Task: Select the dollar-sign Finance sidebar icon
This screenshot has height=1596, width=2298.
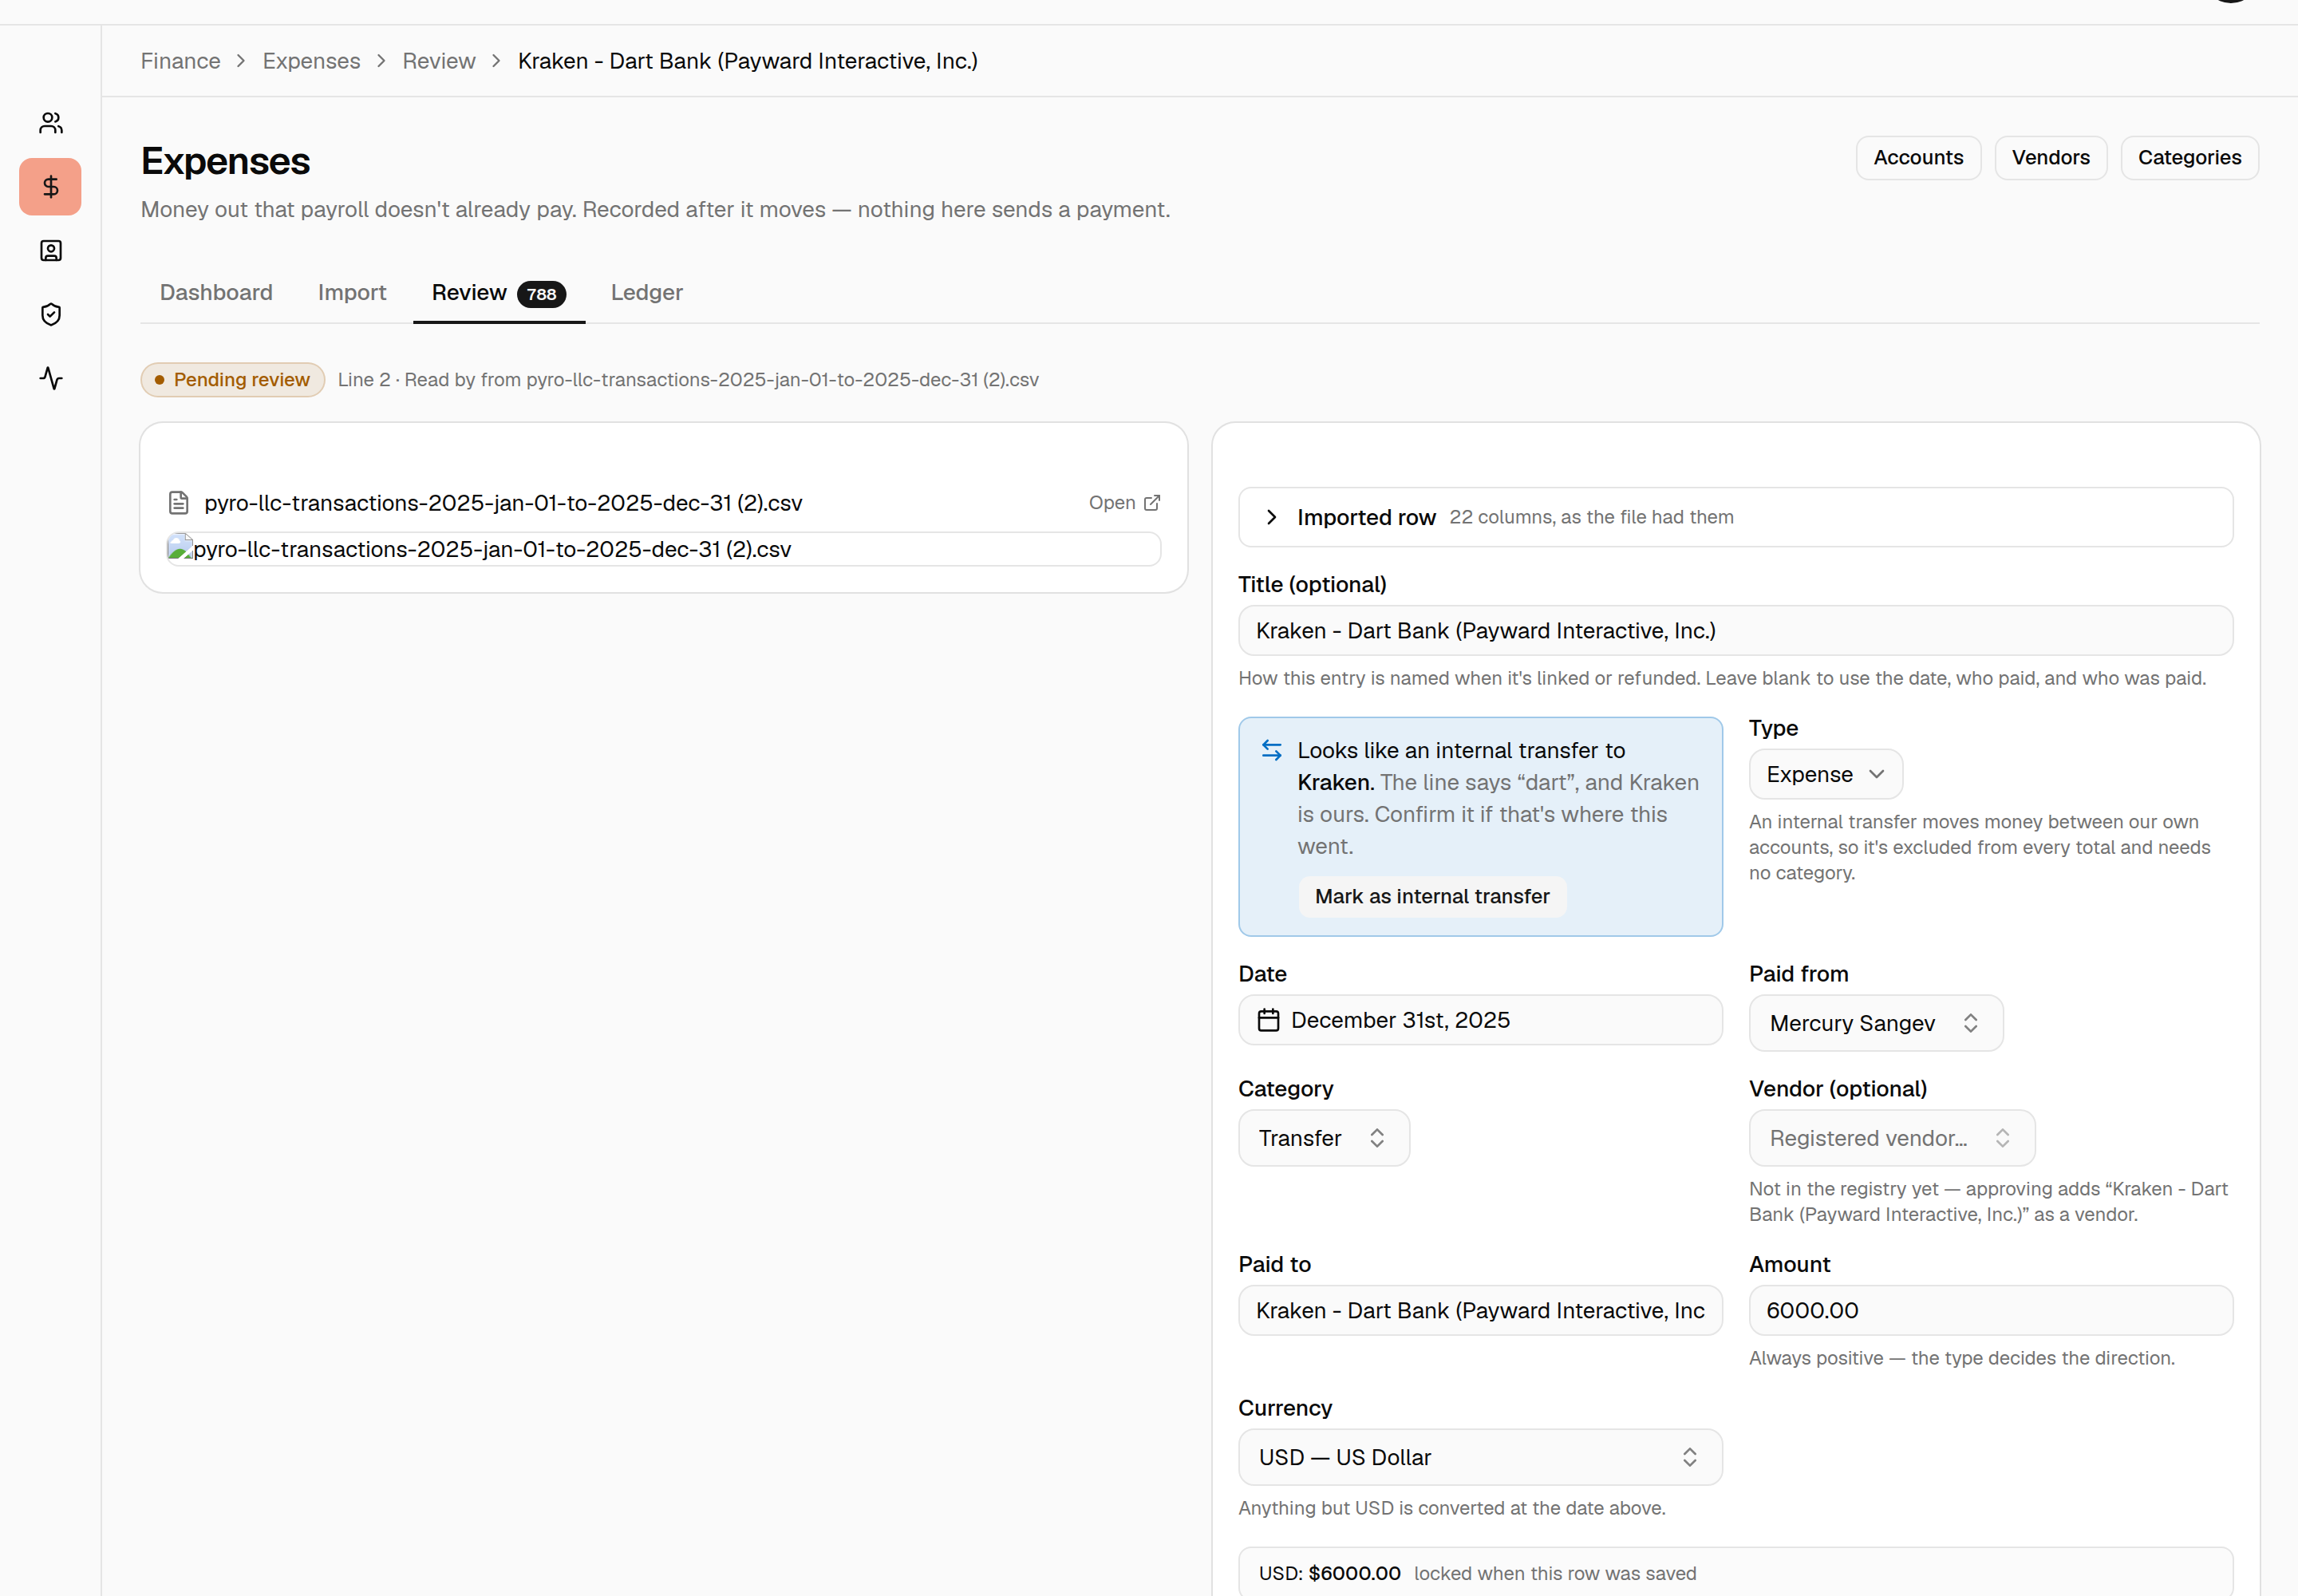Action: (x=51, y=187)
